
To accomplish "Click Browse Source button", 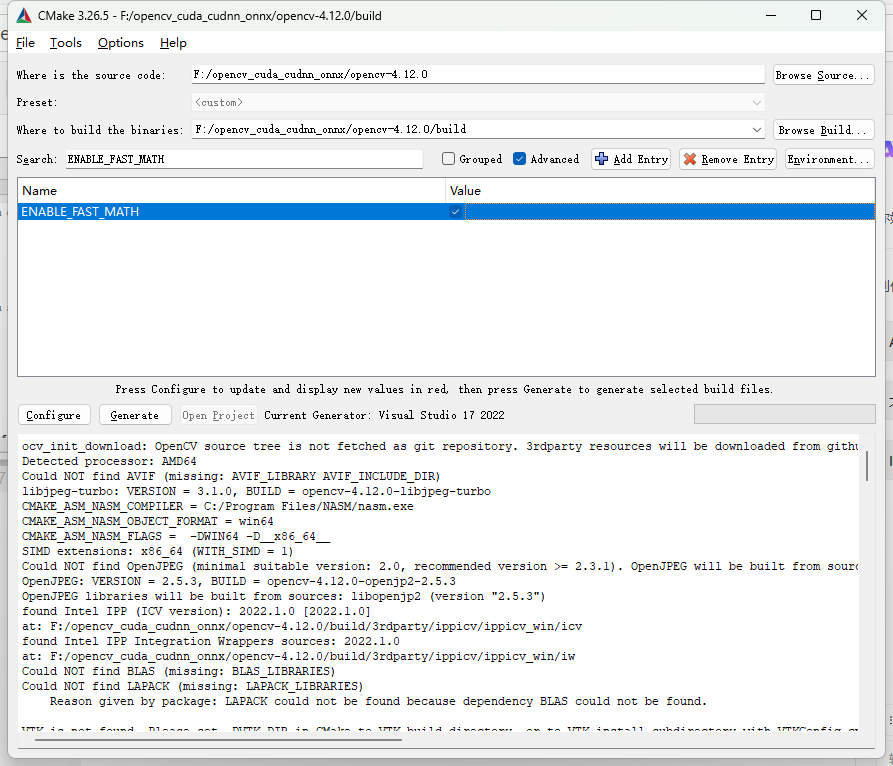I will (823, 75).
